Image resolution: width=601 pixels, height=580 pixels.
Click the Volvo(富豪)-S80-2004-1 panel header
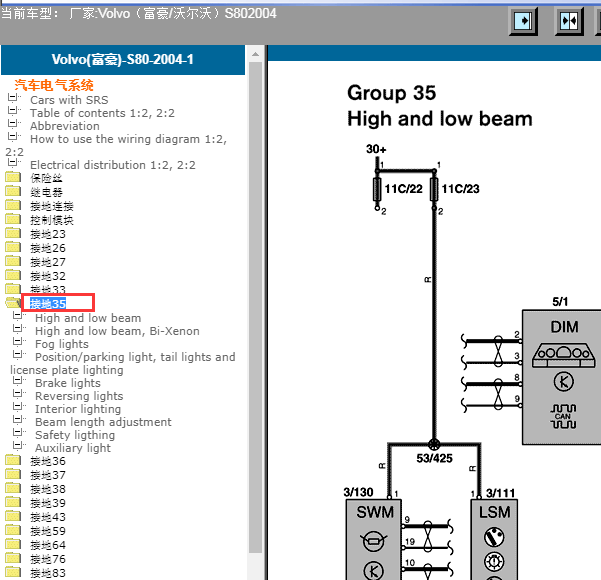coord(123,60)
